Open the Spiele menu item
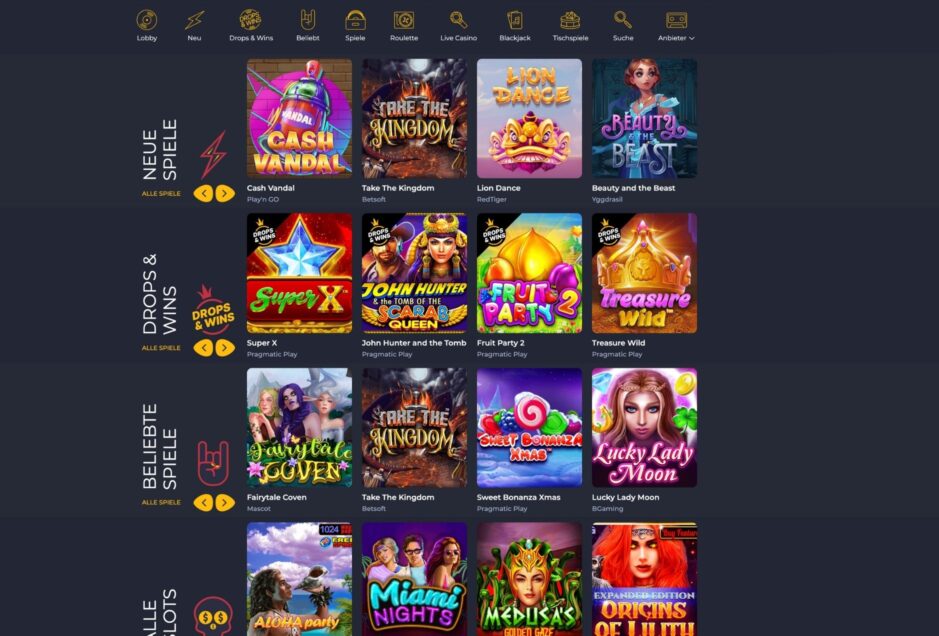This screenshot has height=636, width=939. click(x=355, y=26)
